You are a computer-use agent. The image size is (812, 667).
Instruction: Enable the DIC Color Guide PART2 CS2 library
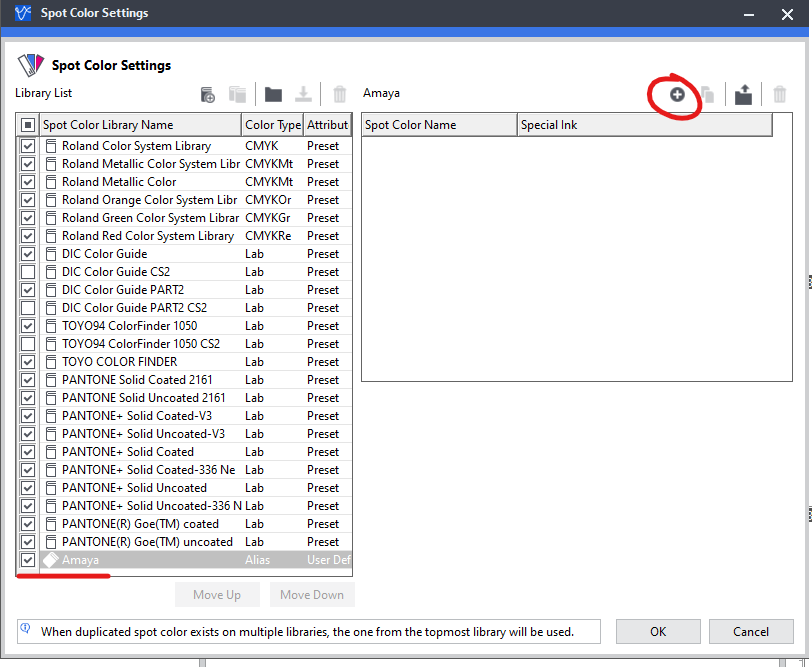click(28, 308)
